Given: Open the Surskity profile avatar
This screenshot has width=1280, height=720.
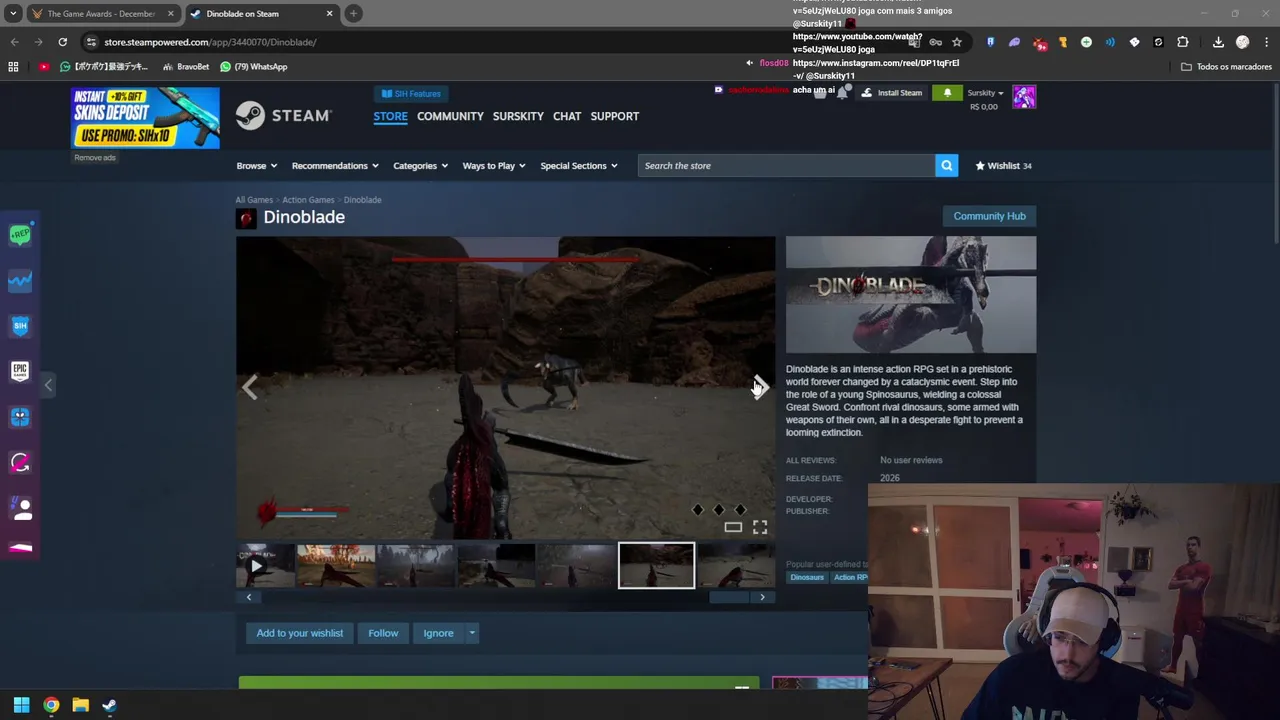Looking at the screenshot, I should point(1024,97).
